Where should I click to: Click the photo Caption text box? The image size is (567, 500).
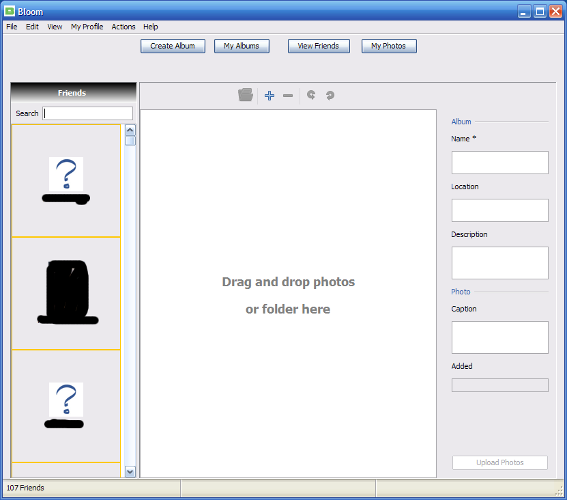(x=500, y=337)
